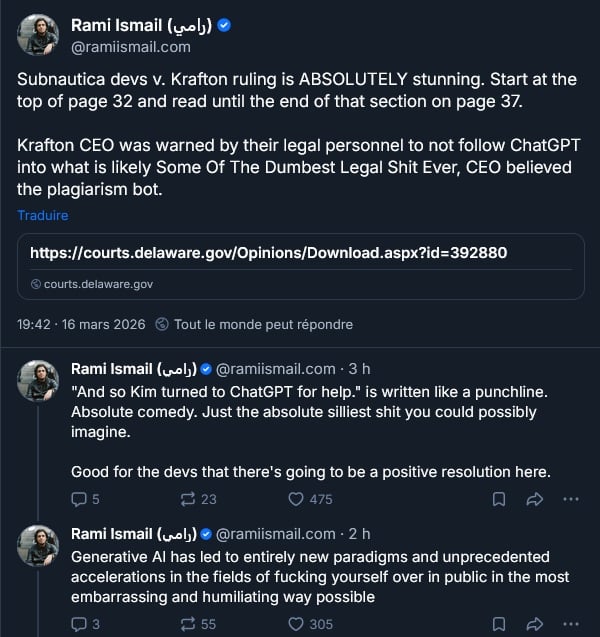Repost the Generative AI paradigms post
600x637 pixels.
(186, 624)
